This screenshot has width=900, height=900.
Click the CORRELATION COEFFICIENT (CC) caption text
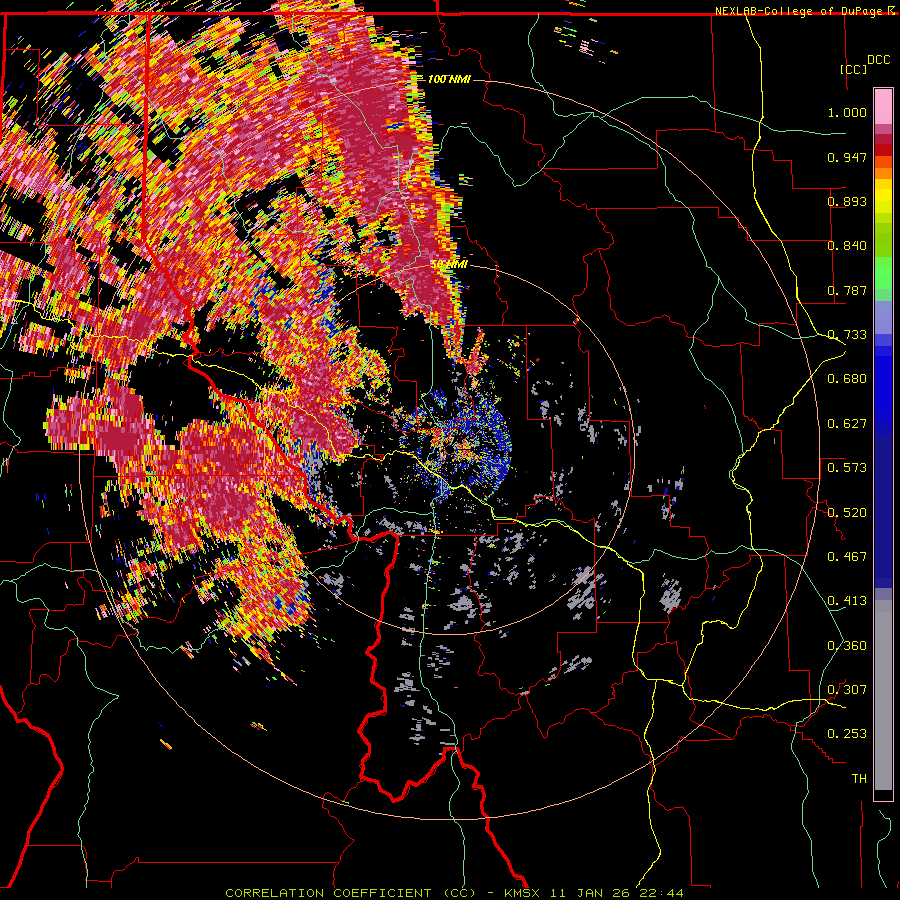click(350, 893)
